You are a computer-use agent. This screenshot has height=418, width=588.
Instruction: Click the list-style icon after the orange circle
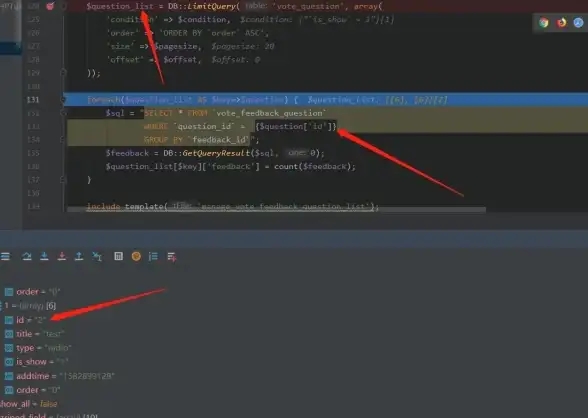pyautogui.click(x=153, y=256)
